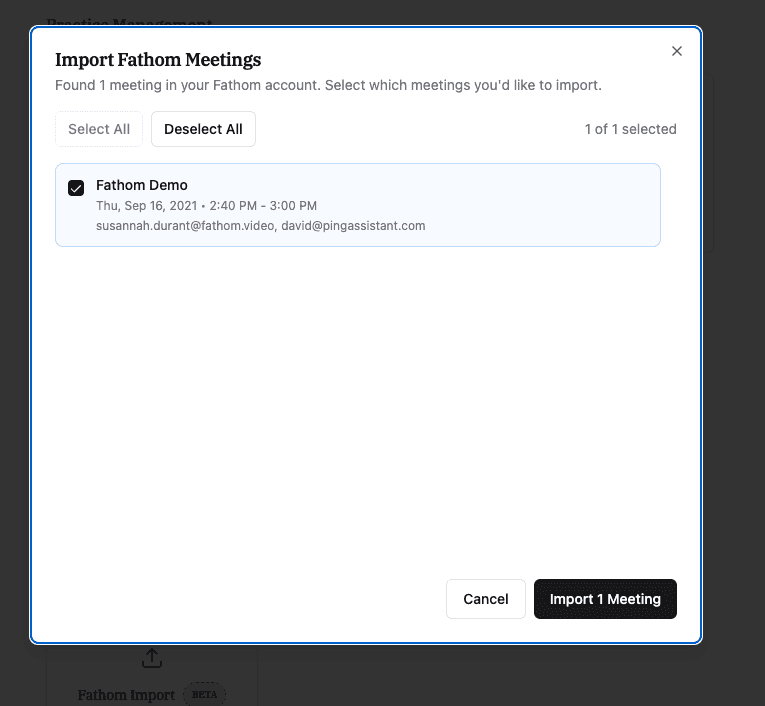Click the upload icon behind the dialog
Viewport: 765px width, 706px height.
click(x=152, y=658)
